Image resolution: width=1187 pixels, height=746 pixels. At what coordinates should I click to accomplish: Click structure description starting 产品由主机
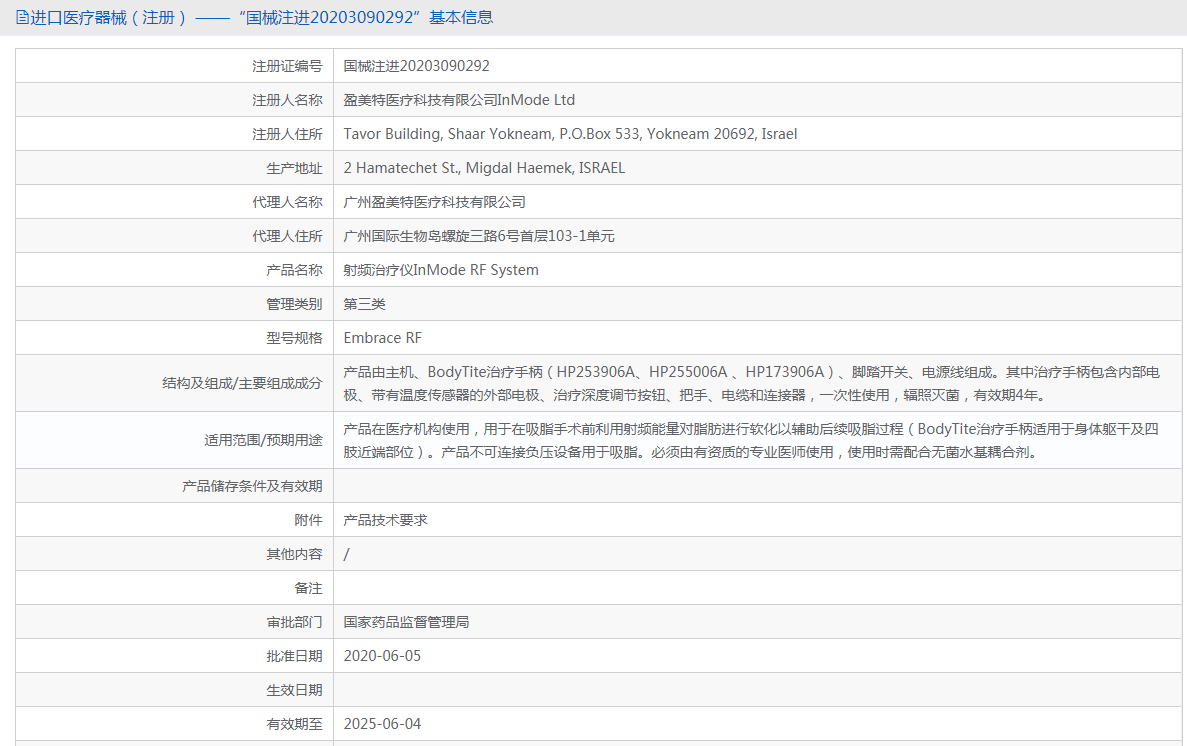752,383
